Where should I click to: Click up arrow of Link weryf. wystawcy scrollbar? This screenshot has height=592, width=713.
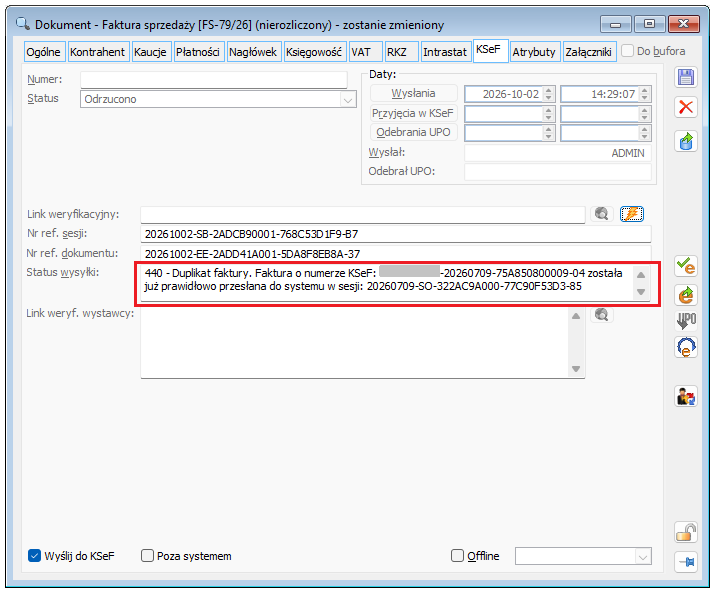point(576,316)
